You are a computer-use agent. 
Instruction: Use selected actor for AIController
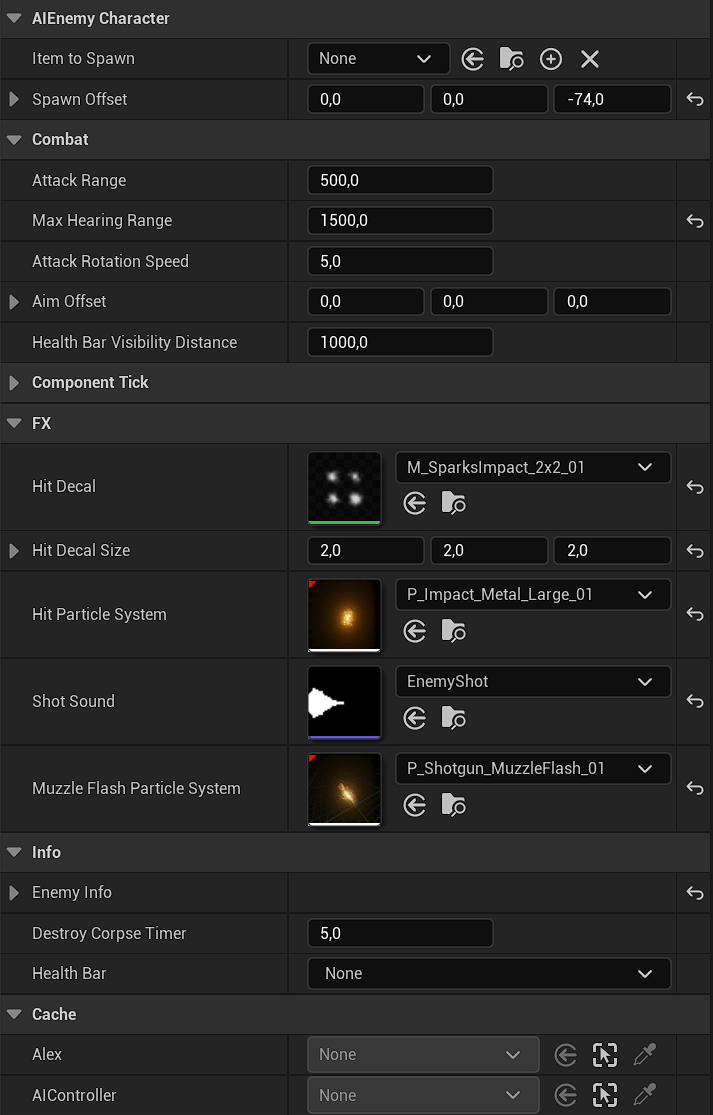[x=566, y=1096]
